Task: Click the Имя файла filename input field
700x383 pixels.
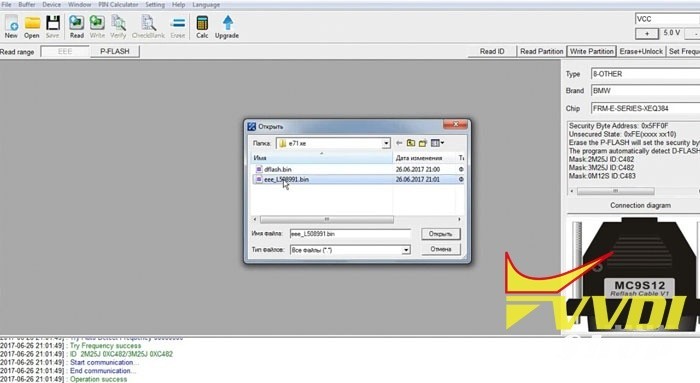Action: tap(350, 234)
